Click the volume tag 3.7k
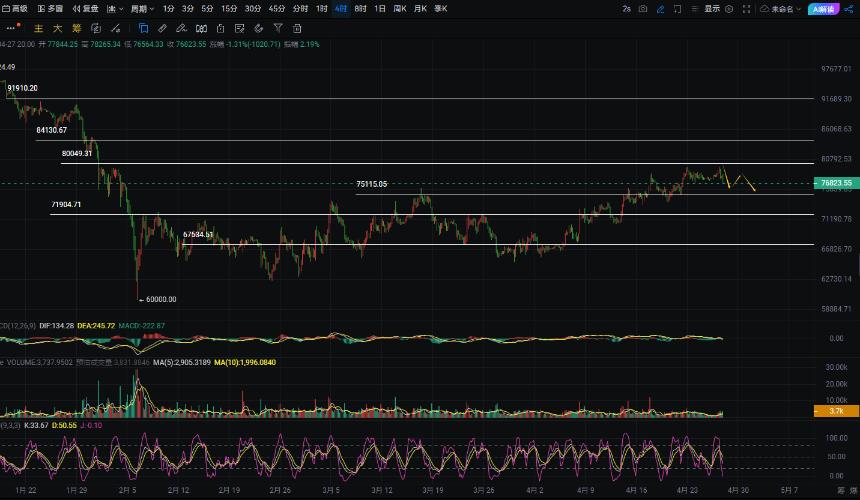 coord(836,411)
